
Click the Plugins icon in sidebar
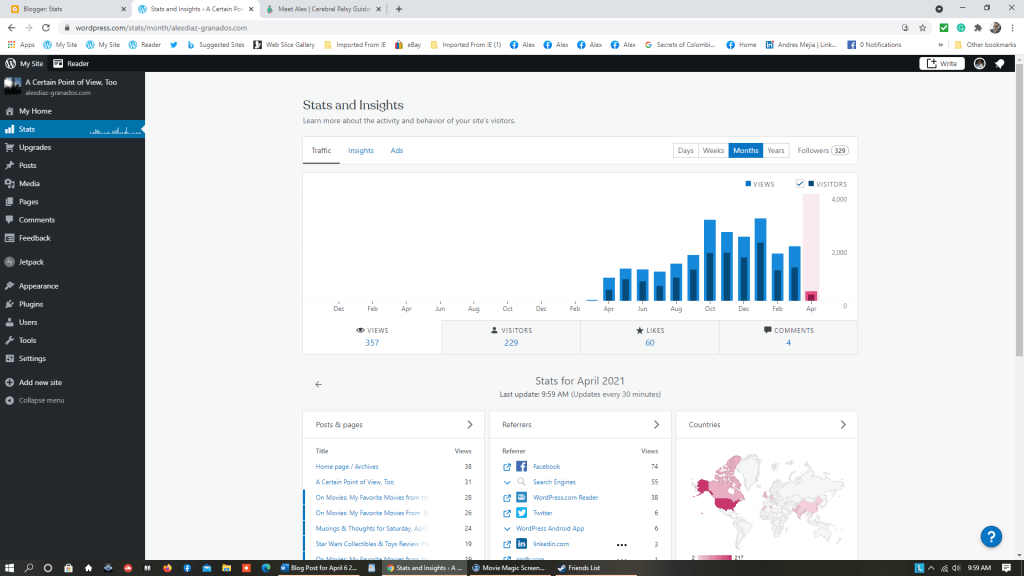9,304
